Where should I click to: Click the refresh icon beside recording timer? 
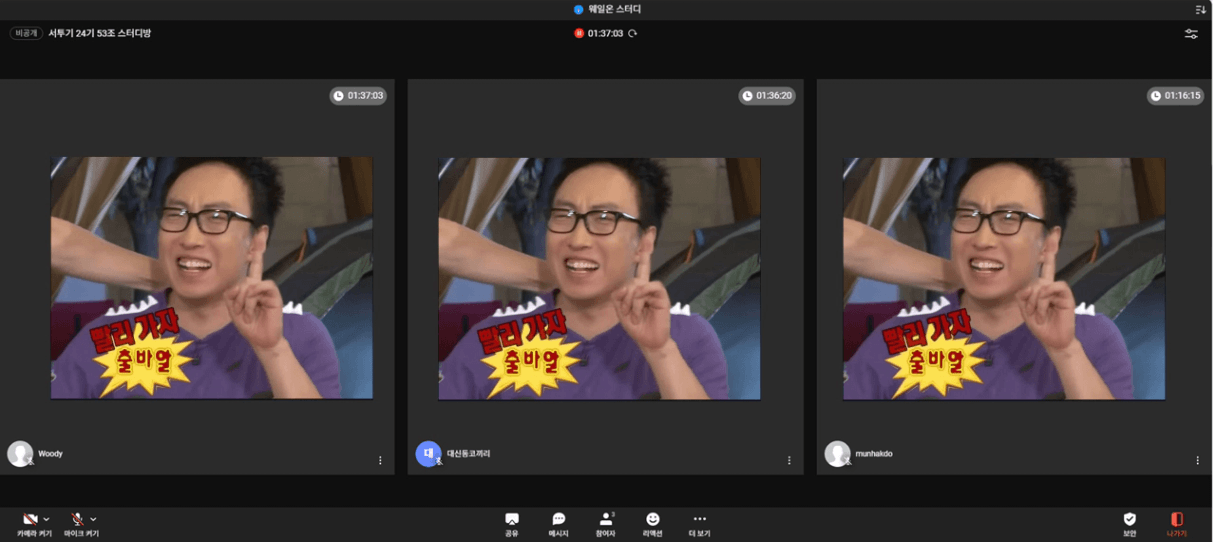633,34
